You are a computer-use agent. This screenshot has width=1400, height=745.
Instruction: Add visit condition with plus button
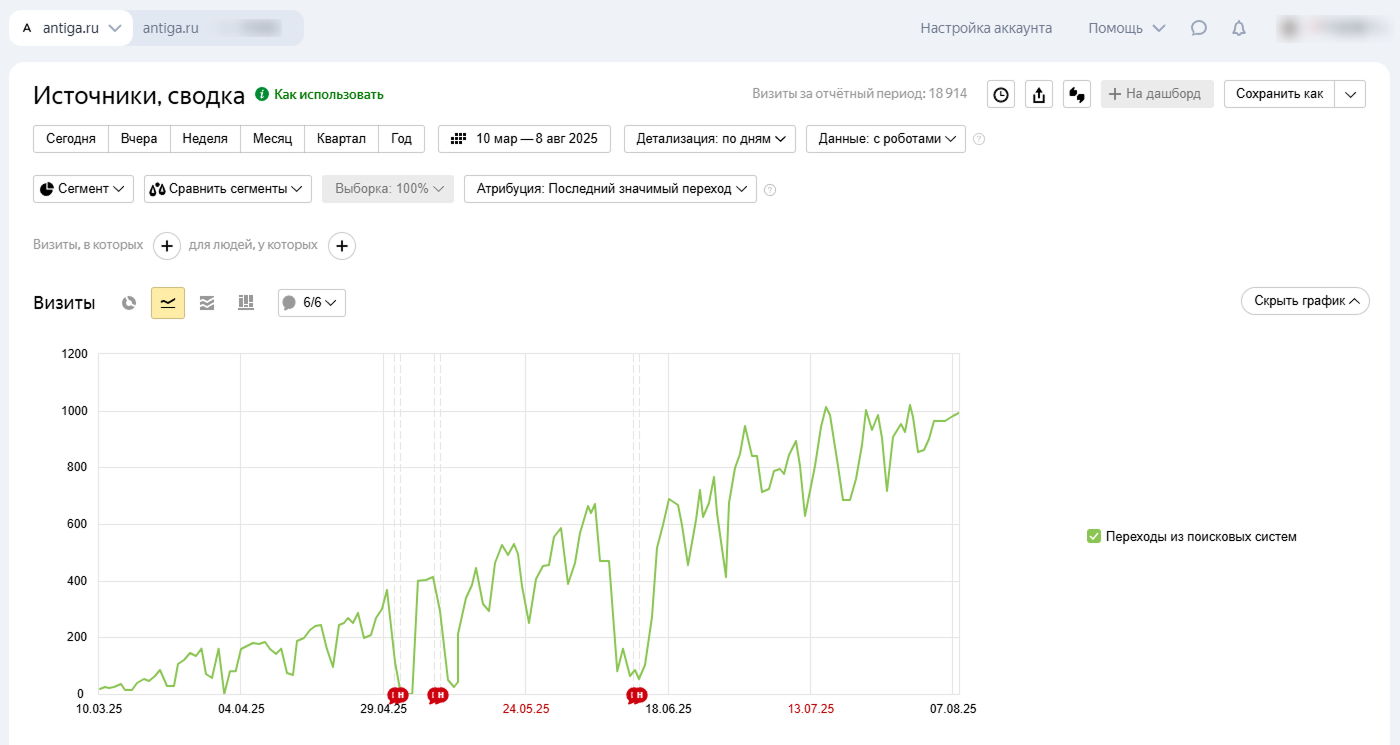click(x=167, y=245)
